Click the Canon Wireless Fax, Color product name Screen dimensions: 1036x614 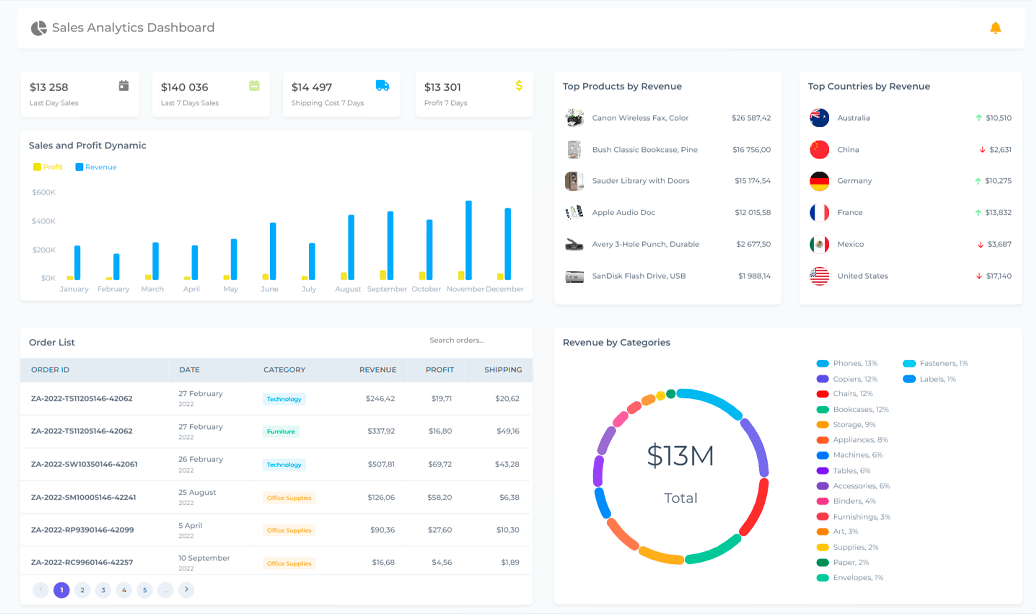click(x=640, y=118)
